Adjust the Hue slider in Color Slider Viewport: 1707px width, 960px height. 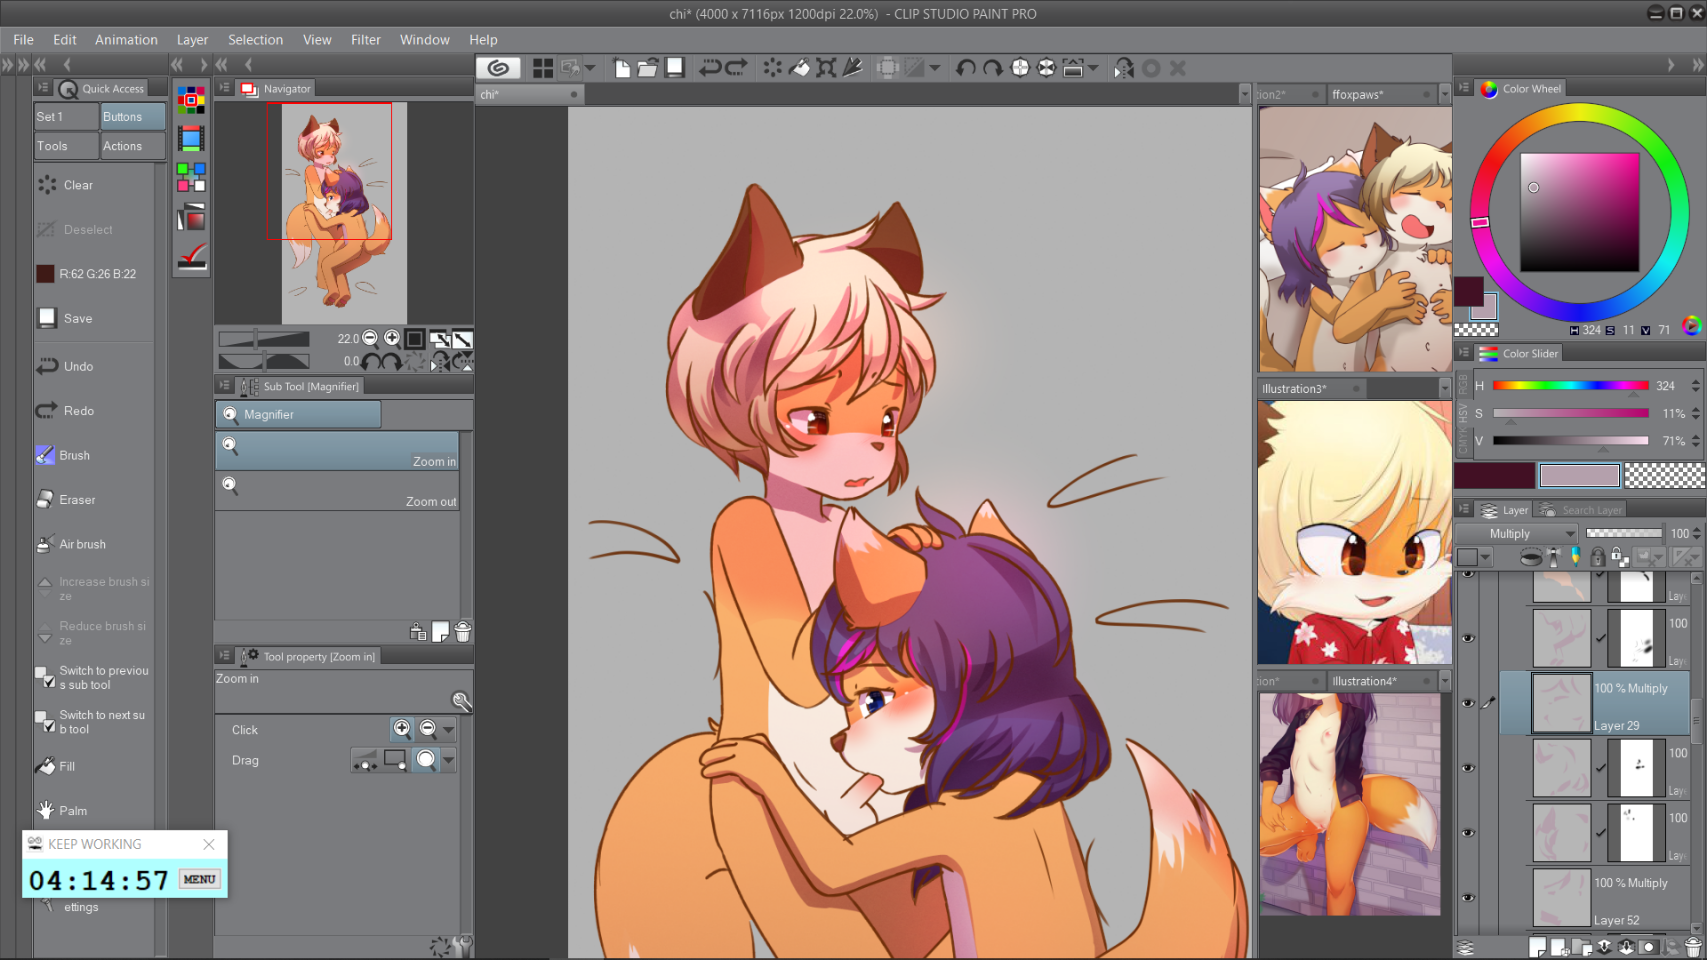(1570, 386)
